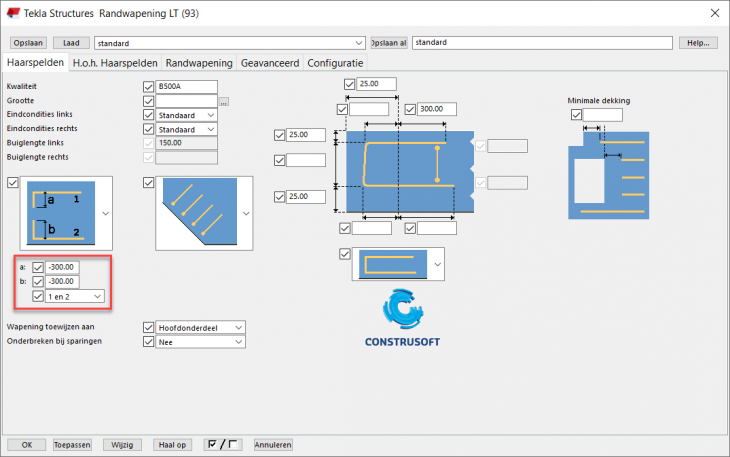The width and height of the screenshot is (730, 457).
Task: Uncheck the Kwaliteit checkbox
Action: [149, 87]
